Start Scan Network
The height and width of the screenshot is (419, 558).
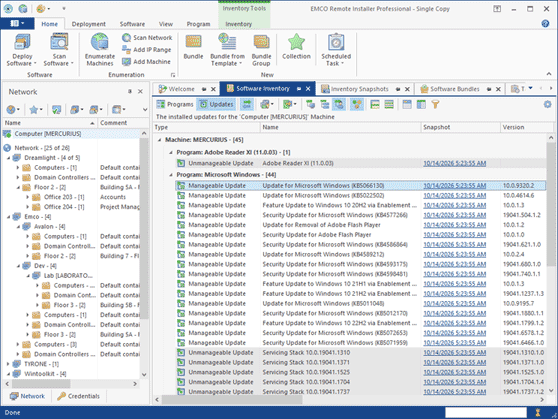click(147, 37)
